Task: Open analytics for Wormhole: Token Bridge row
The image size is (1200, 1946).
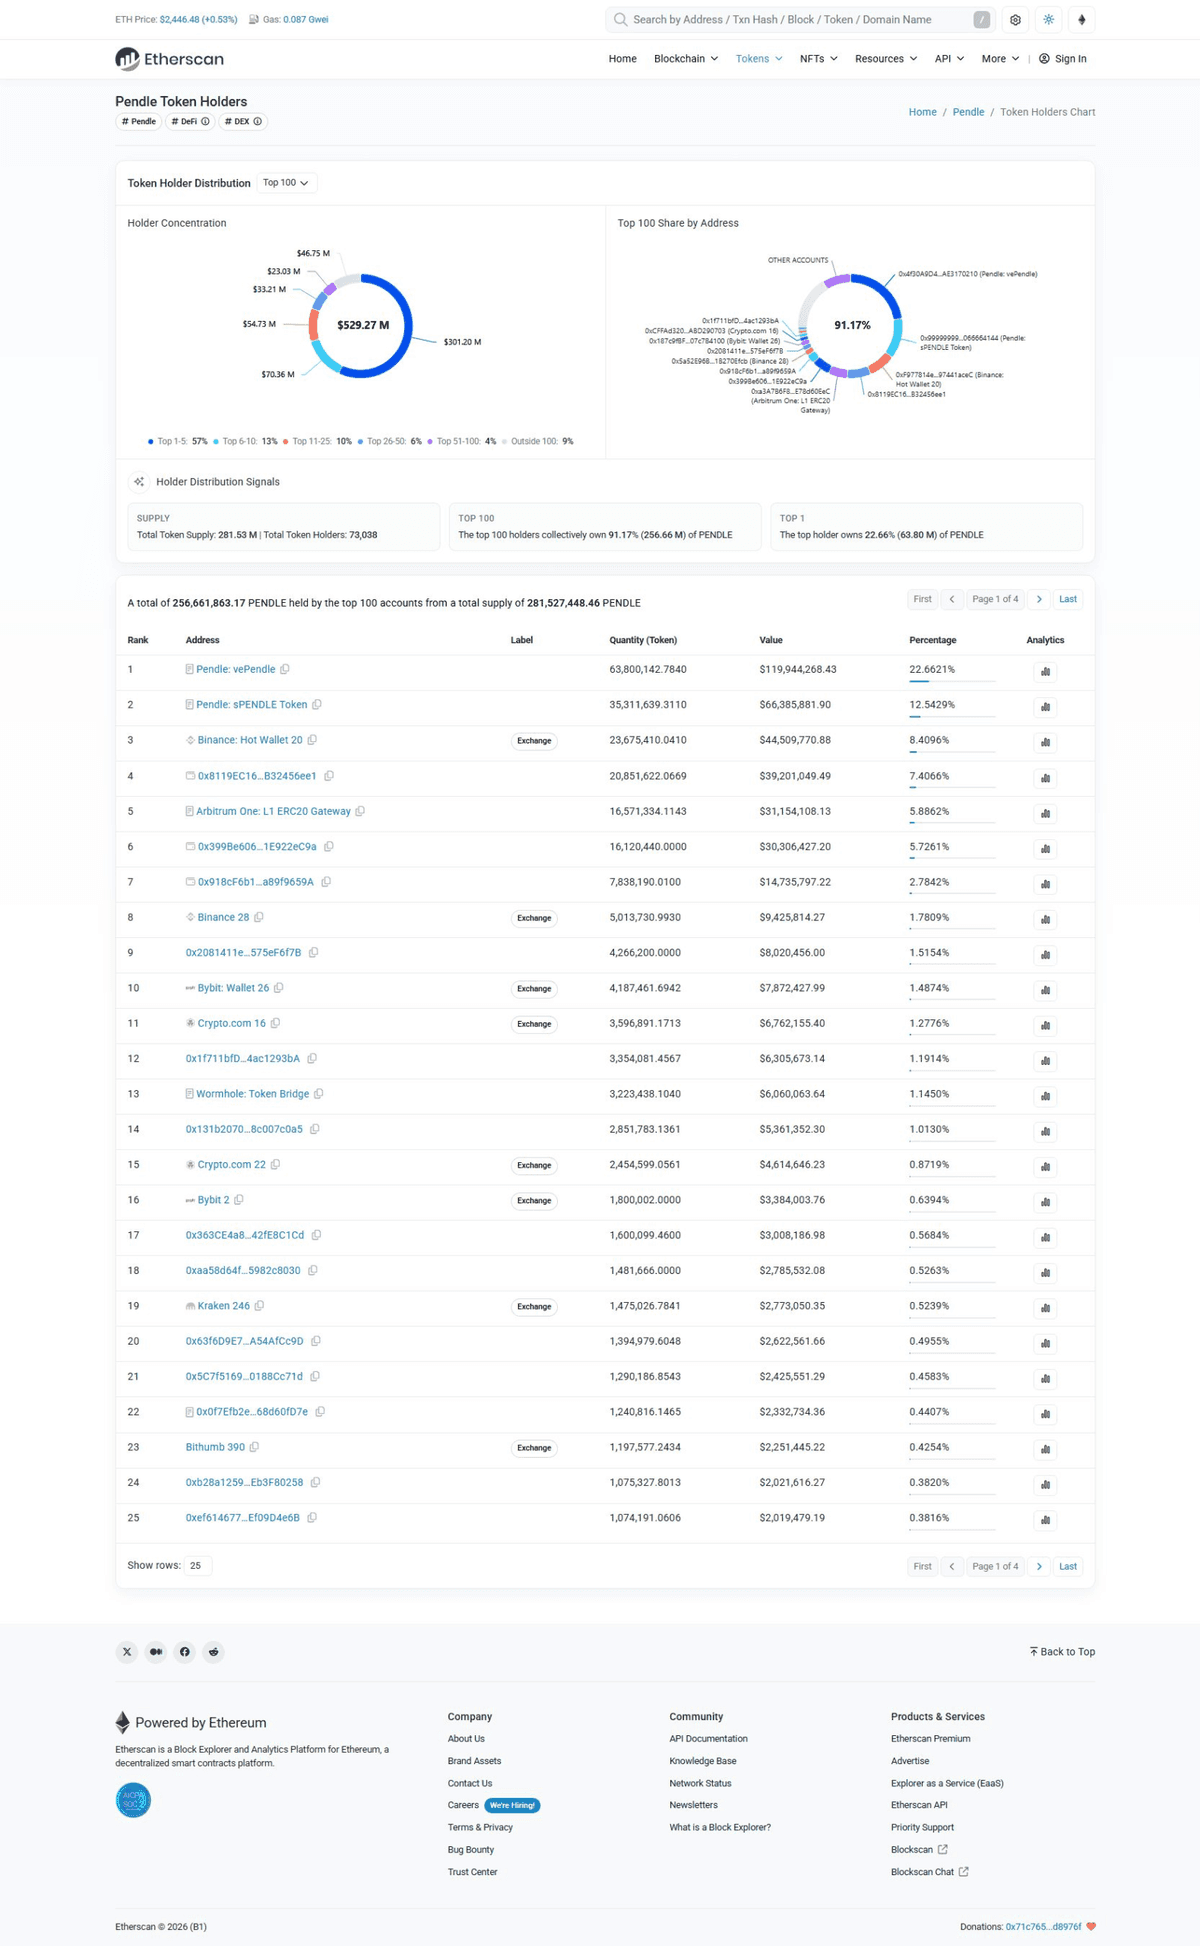Action: pyautogui.click(x=1045, y=1096)
